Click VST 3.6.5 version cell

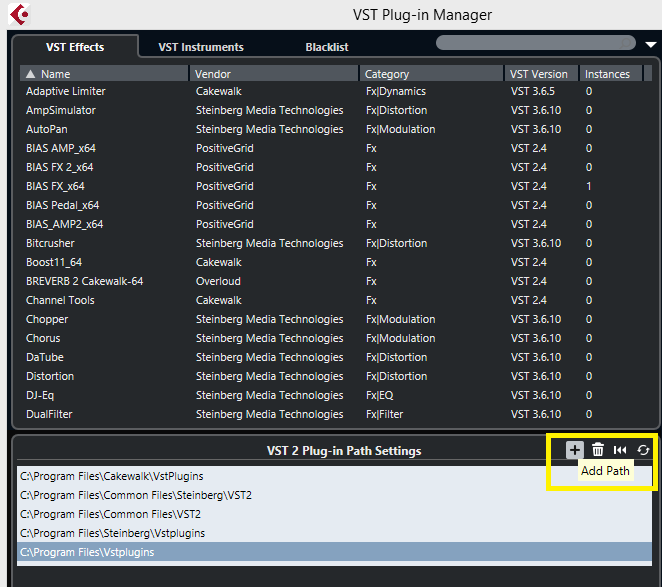click(533, 91)
